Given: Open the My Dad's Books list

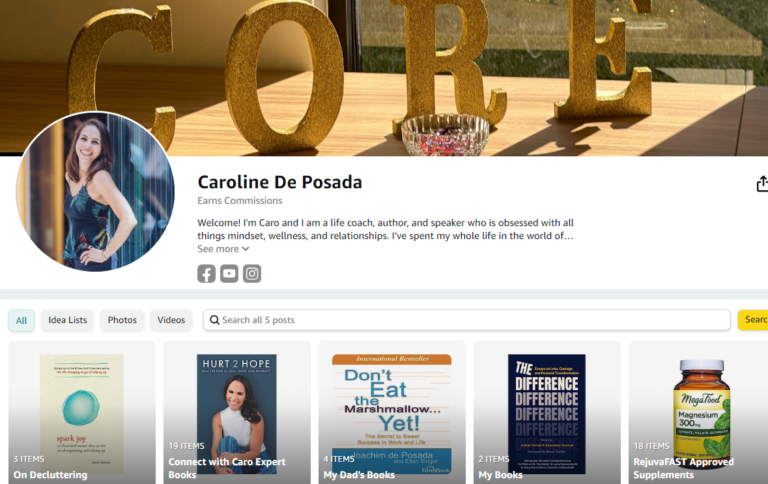Looking at the screenshot, I should (392, 412).
